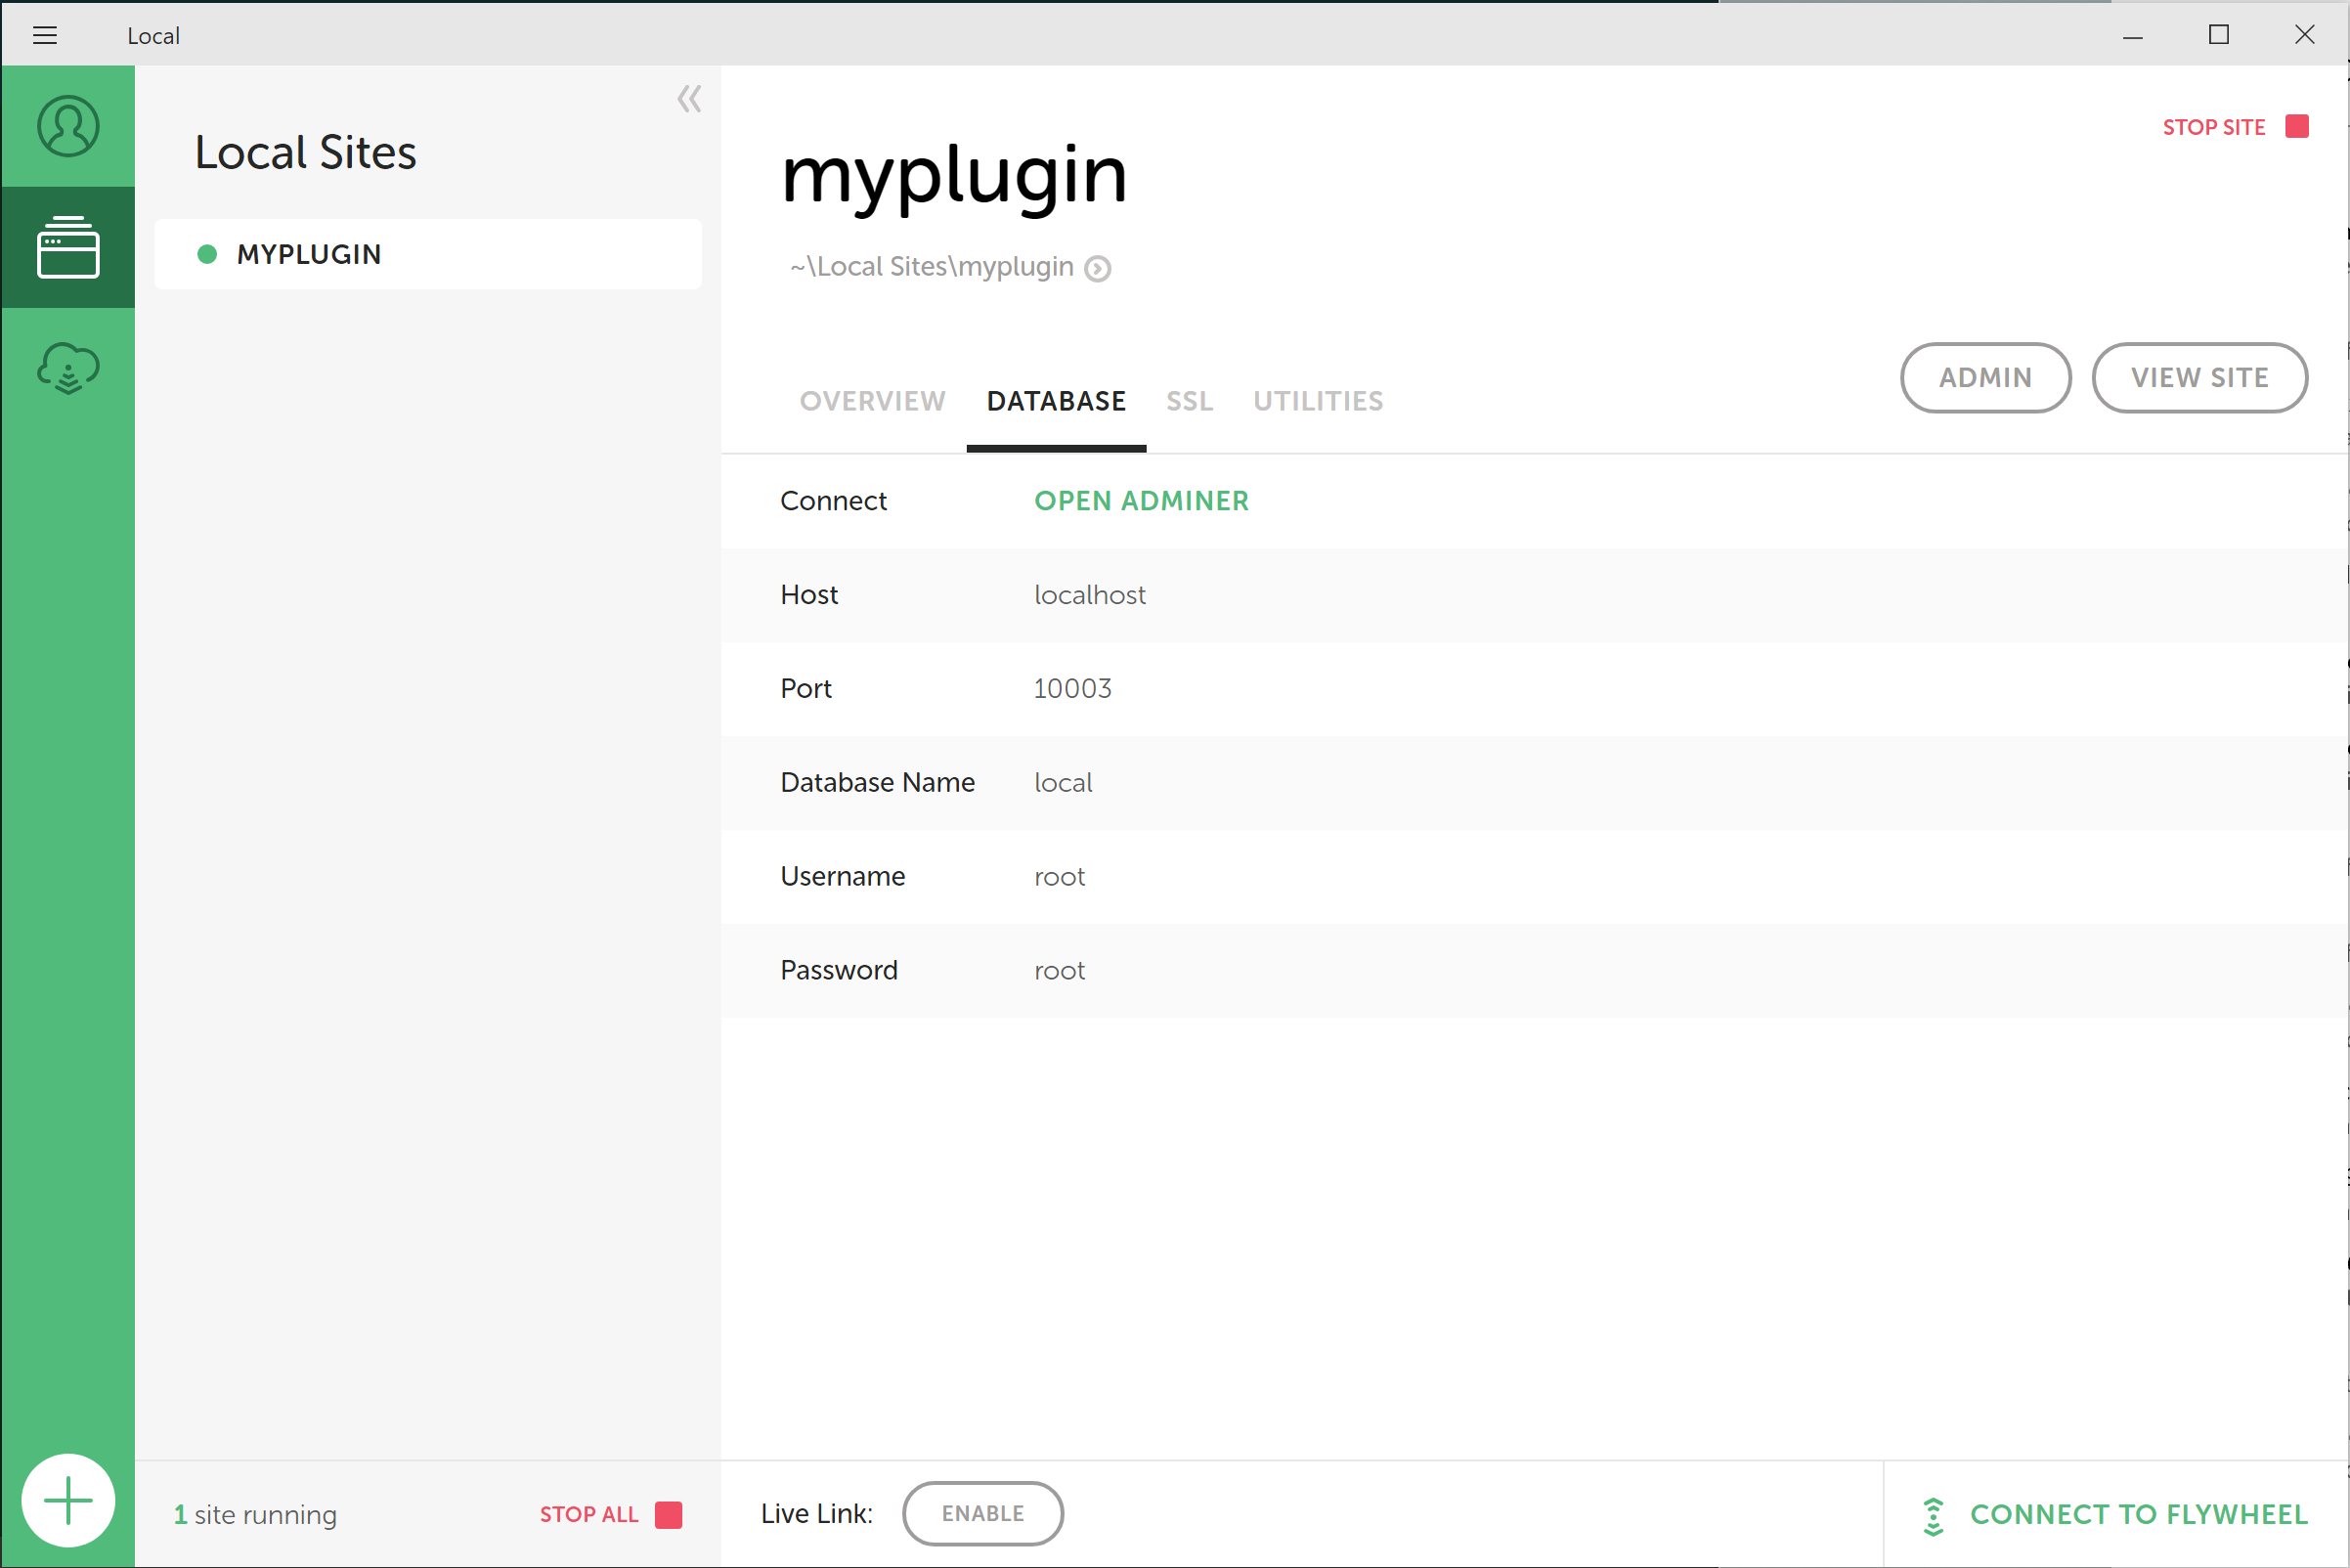Click the Flywheel logo icon in footer

(1933, 1516)
